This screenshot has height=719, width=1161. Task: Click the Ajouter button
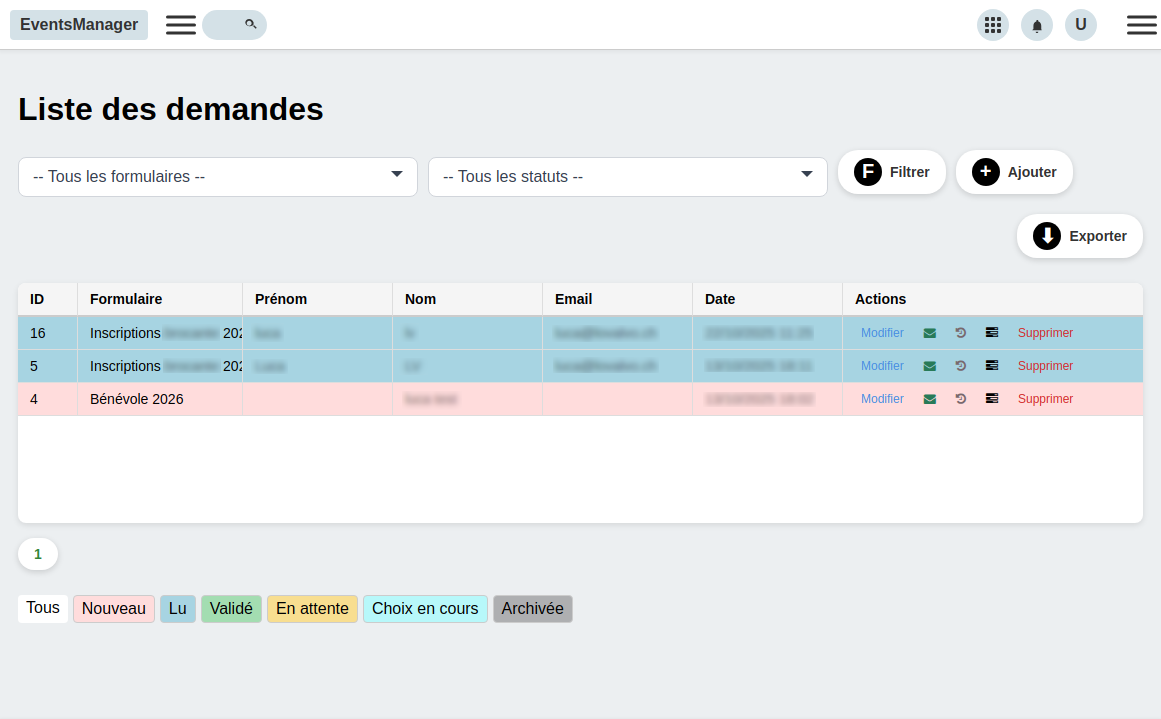[x=1014, y=172]
